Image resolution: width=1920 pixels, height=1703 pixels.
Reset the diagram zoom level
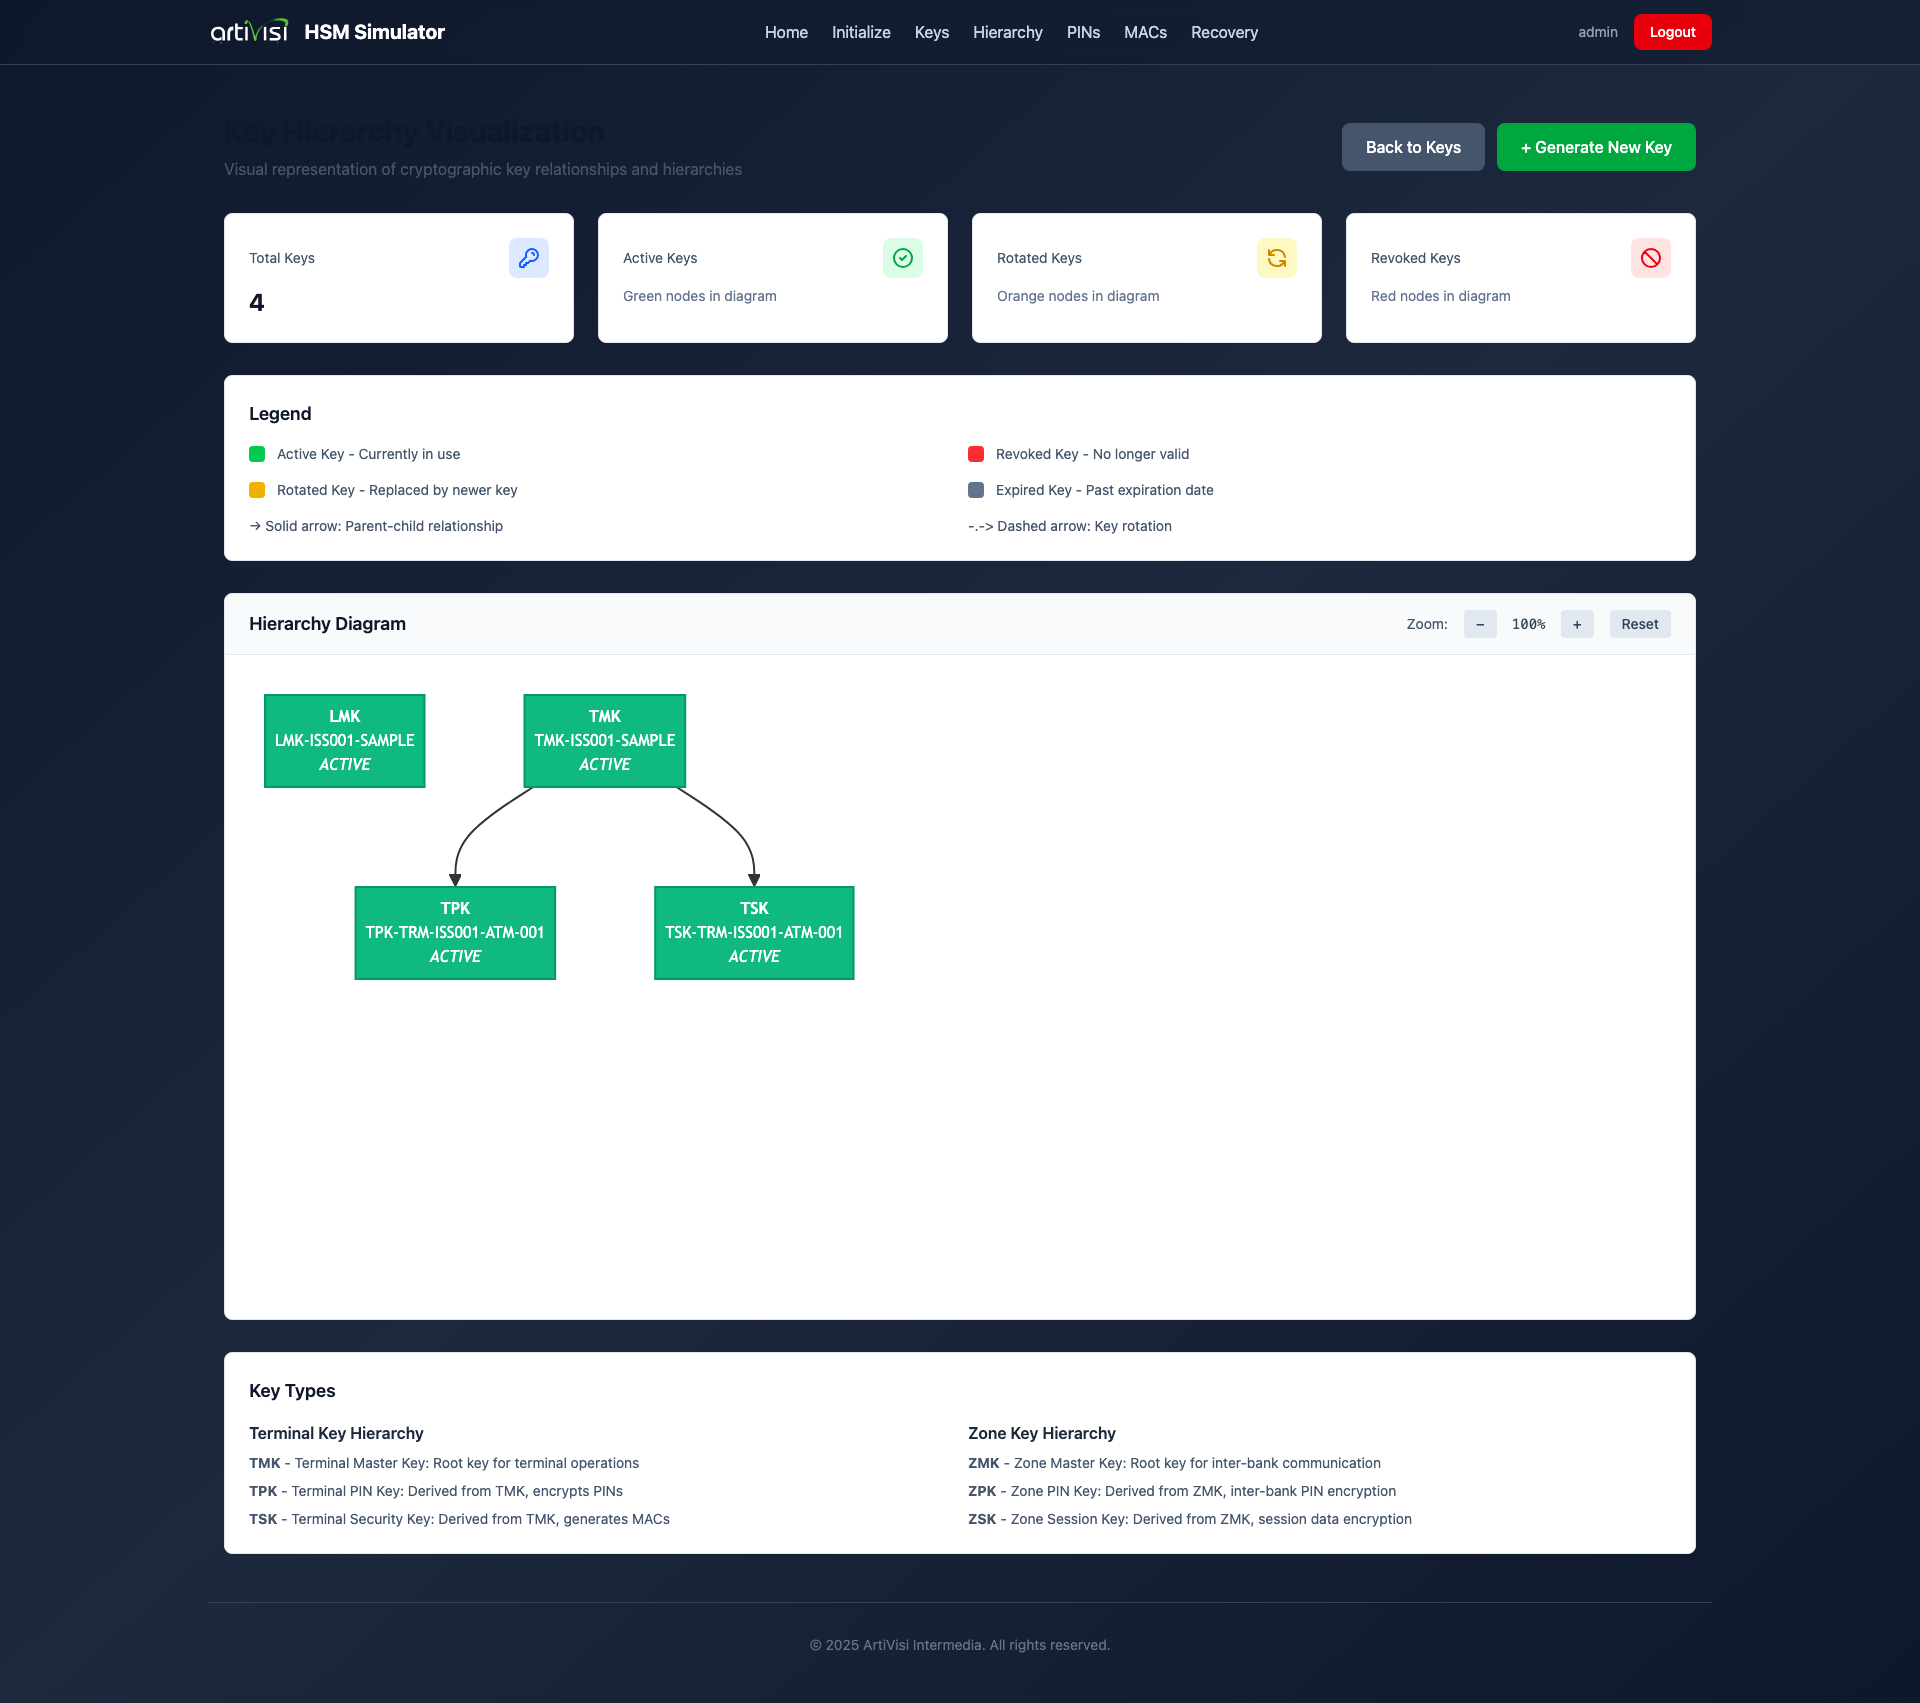pyautogui.click(x=1639, y=624)
